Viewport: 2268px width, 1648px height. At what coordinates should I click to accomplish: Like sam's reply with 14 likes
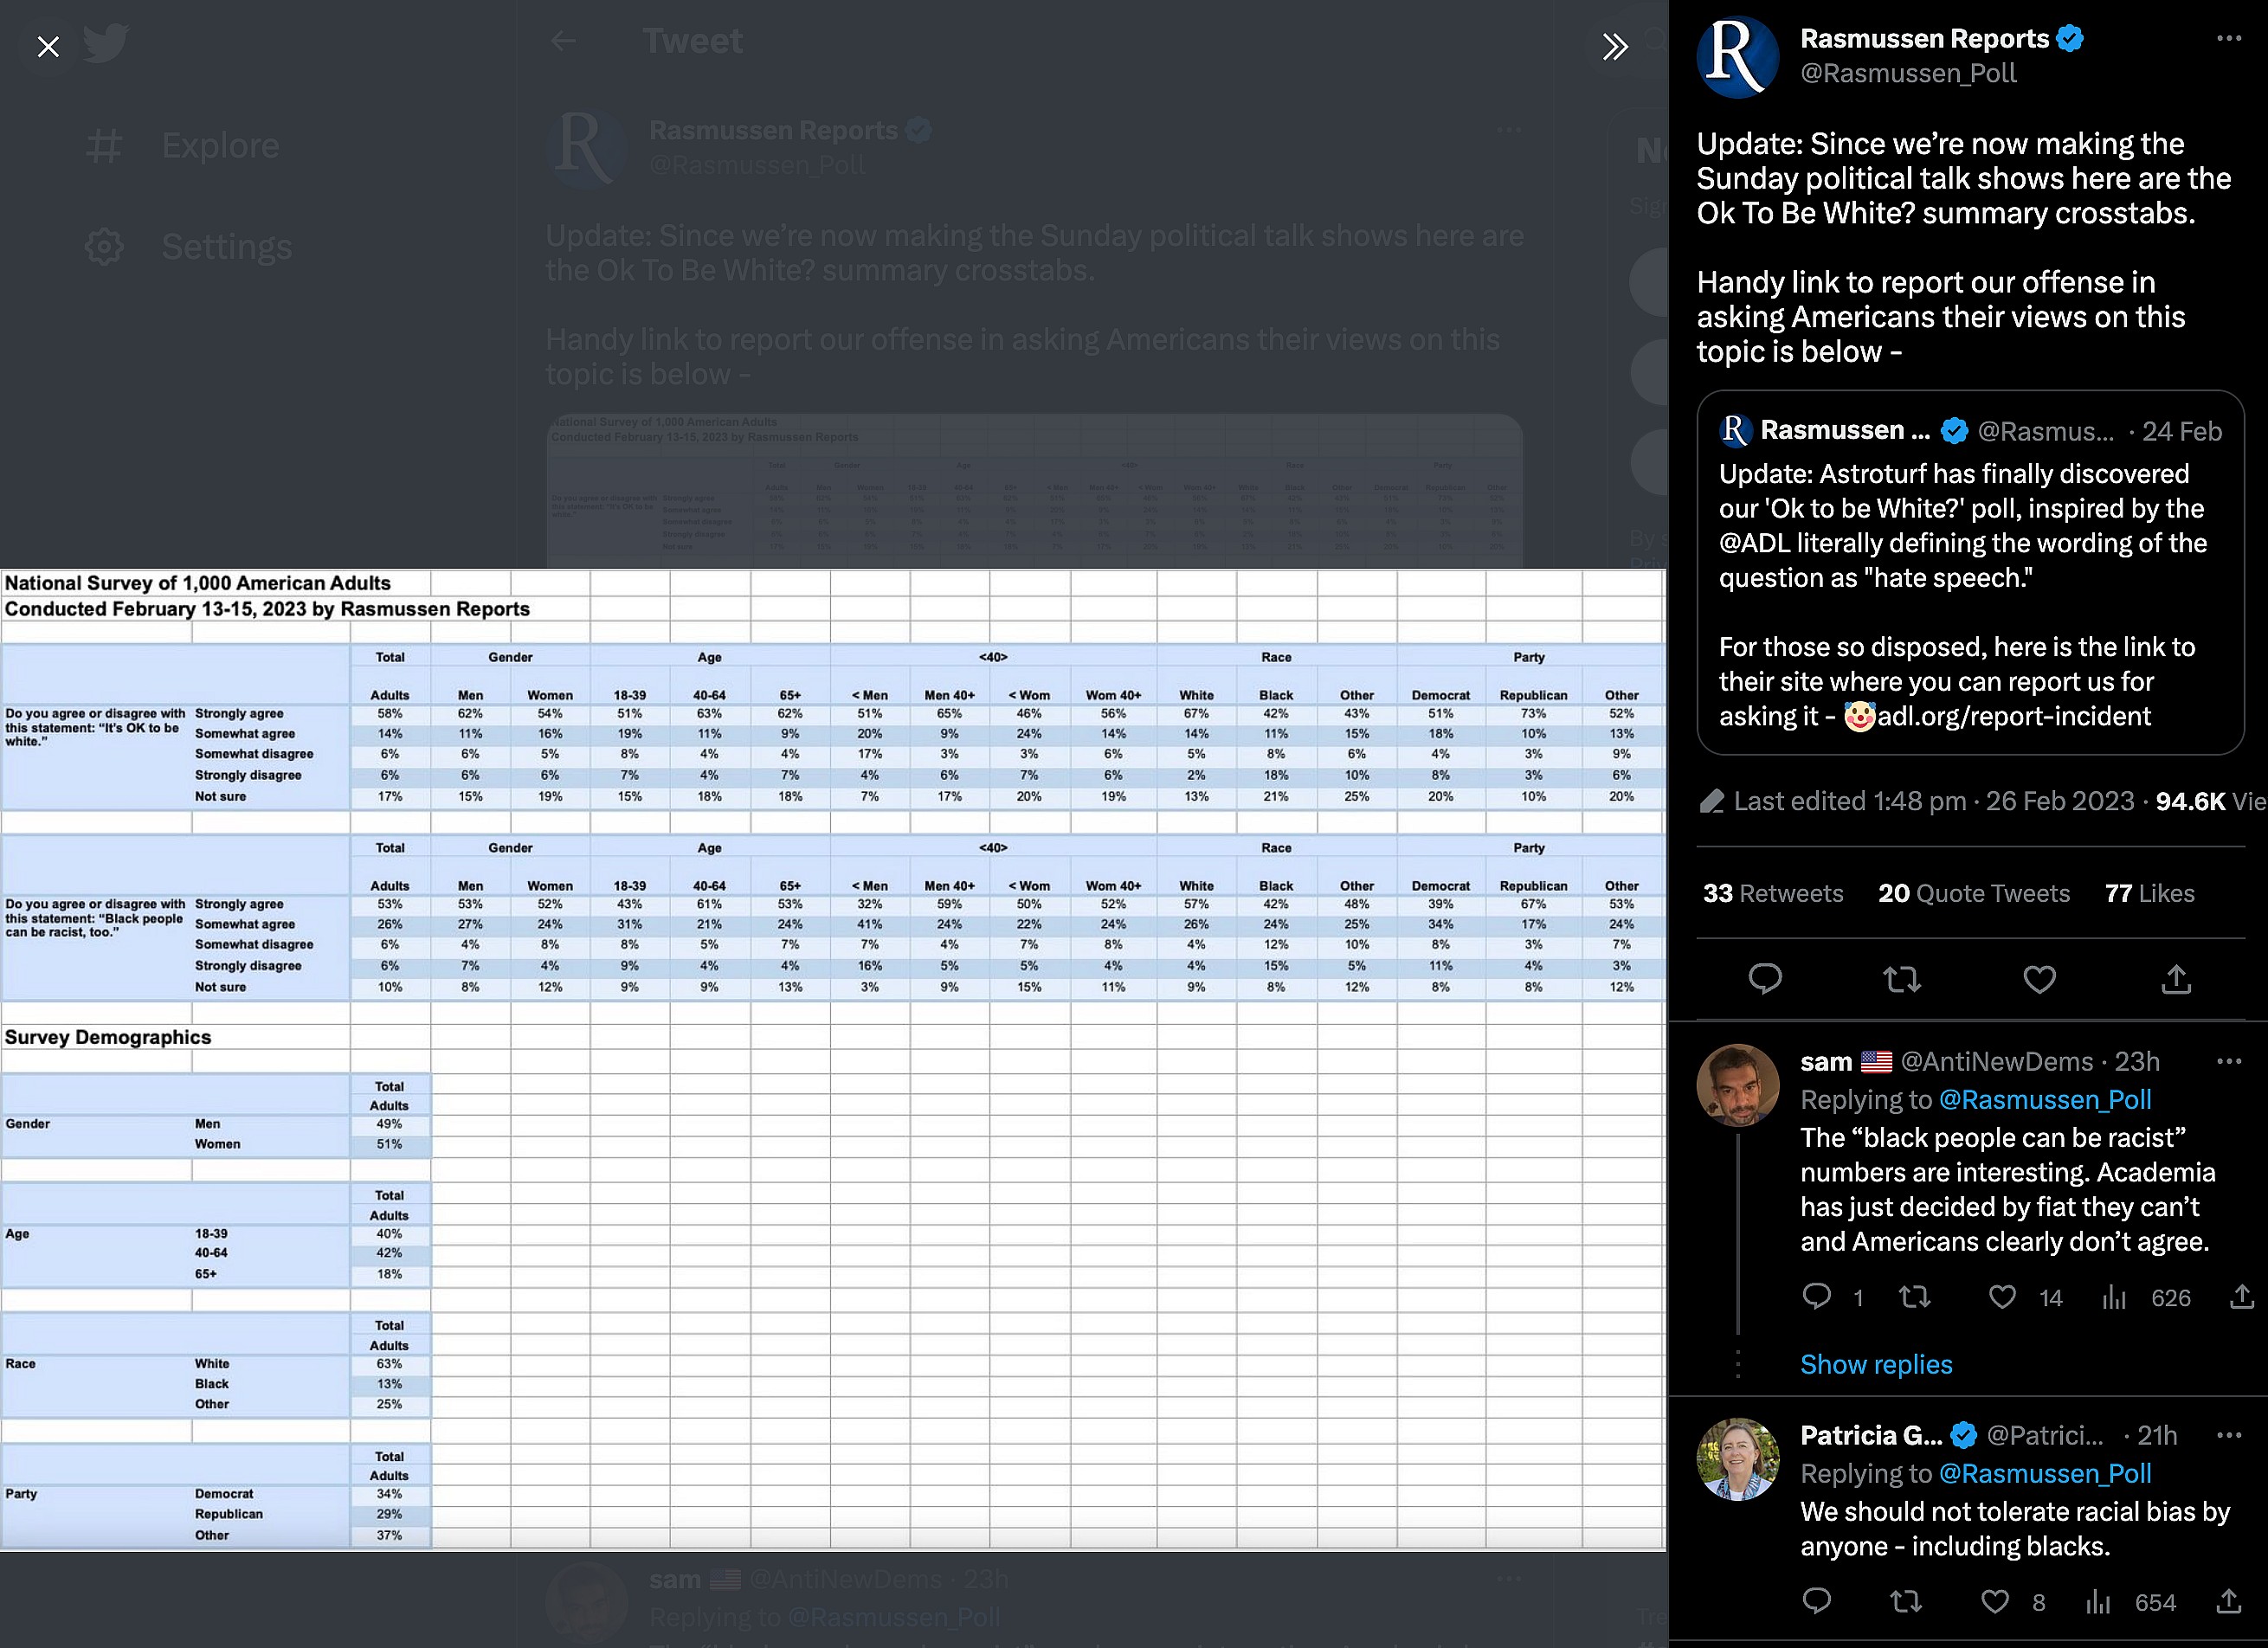2002,1297
